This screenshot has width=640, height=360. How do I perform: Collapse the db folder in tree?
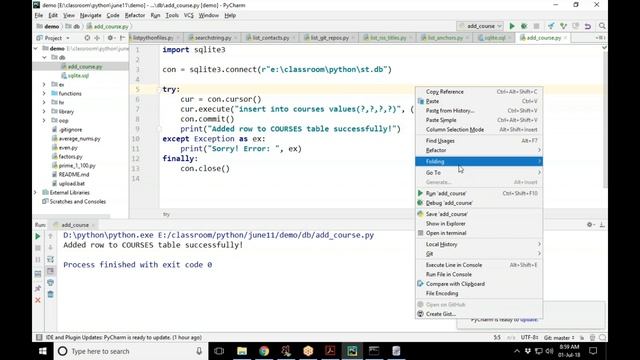pyautogui.click(x=44, y=58)
